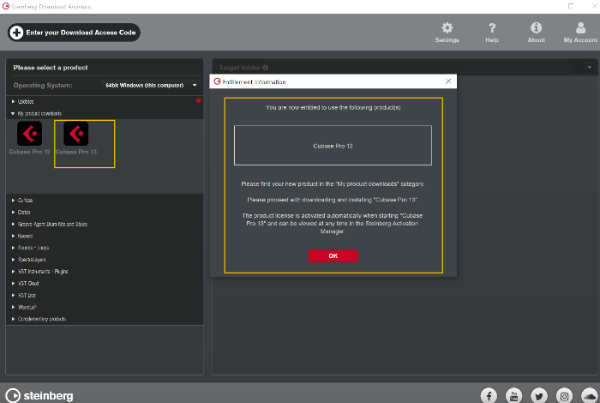Click the Target folder browse ellipsis button
The height and width of the screenshot is (403, 600).
tap(578, 67)
